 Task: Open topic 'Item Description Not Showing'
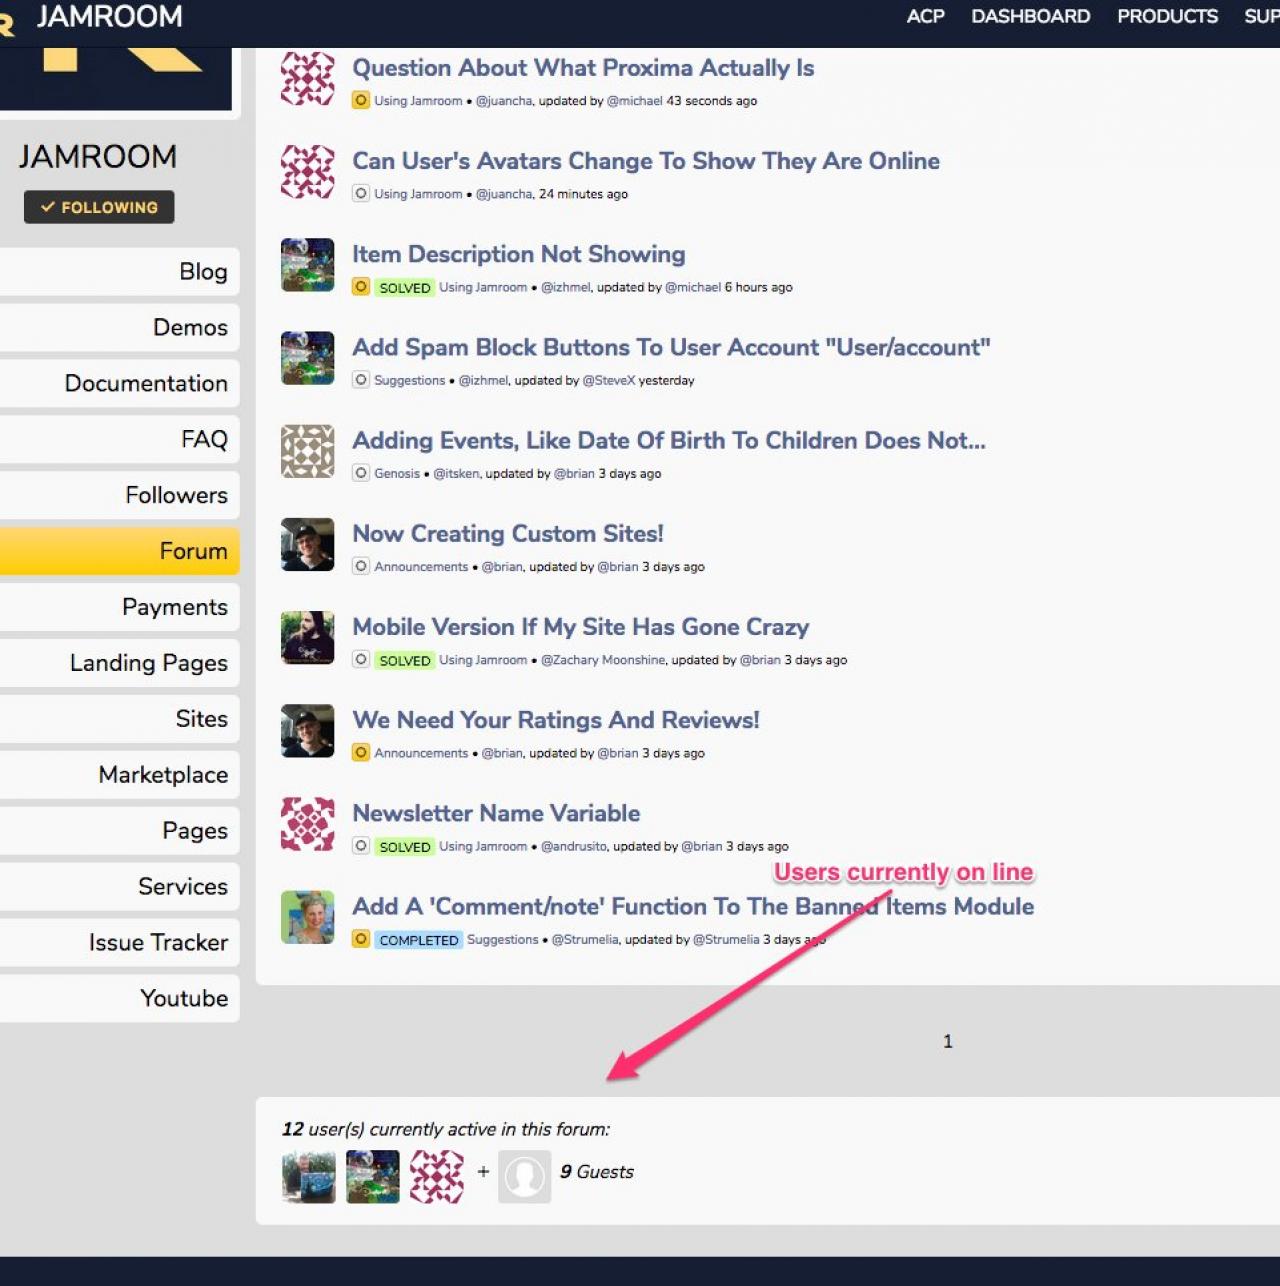pos(519,254)
